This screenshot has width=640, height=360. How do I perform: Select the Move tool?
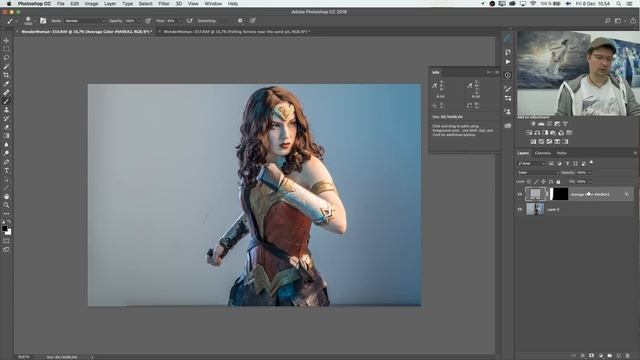pos(6,40)
